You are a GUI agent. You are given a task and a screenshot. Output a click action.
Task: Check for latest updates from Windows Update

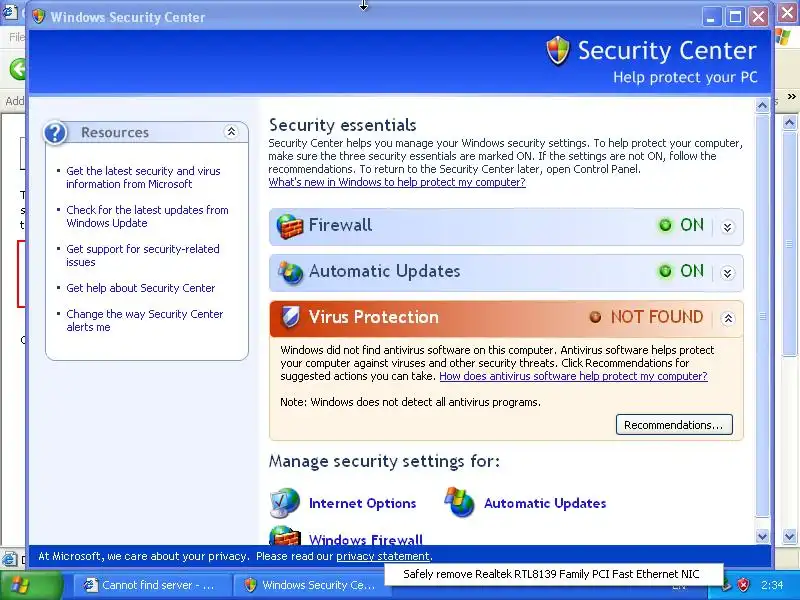147,216
